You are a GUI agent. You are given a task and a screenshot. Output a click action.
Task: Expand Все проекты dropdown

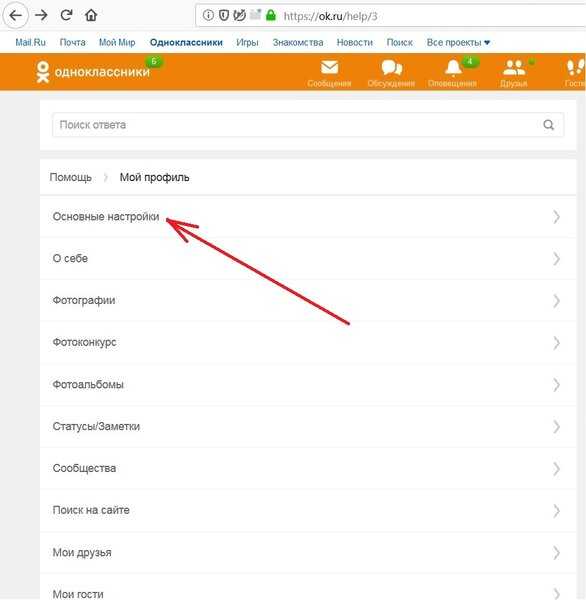pos(458,42)
